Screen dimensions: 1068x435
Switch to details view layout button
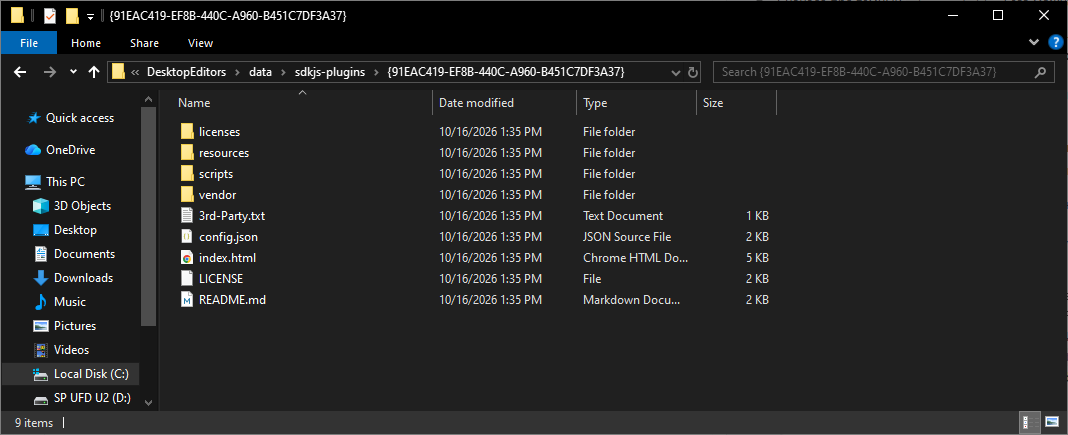tap(1030, 423)
